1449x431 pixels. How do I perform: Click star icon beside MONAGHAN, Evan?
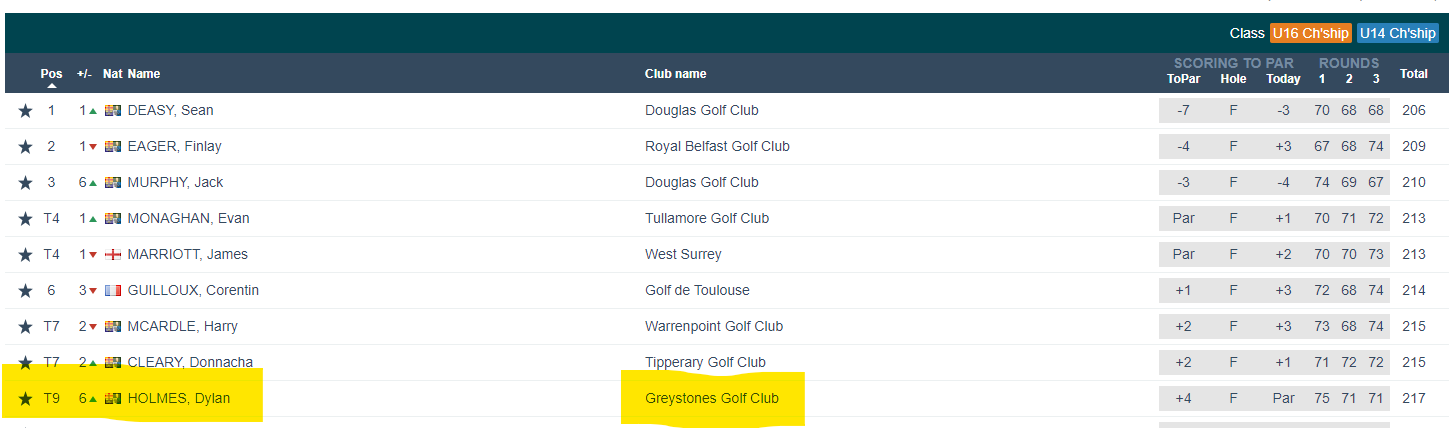click(x=25, y=219)
